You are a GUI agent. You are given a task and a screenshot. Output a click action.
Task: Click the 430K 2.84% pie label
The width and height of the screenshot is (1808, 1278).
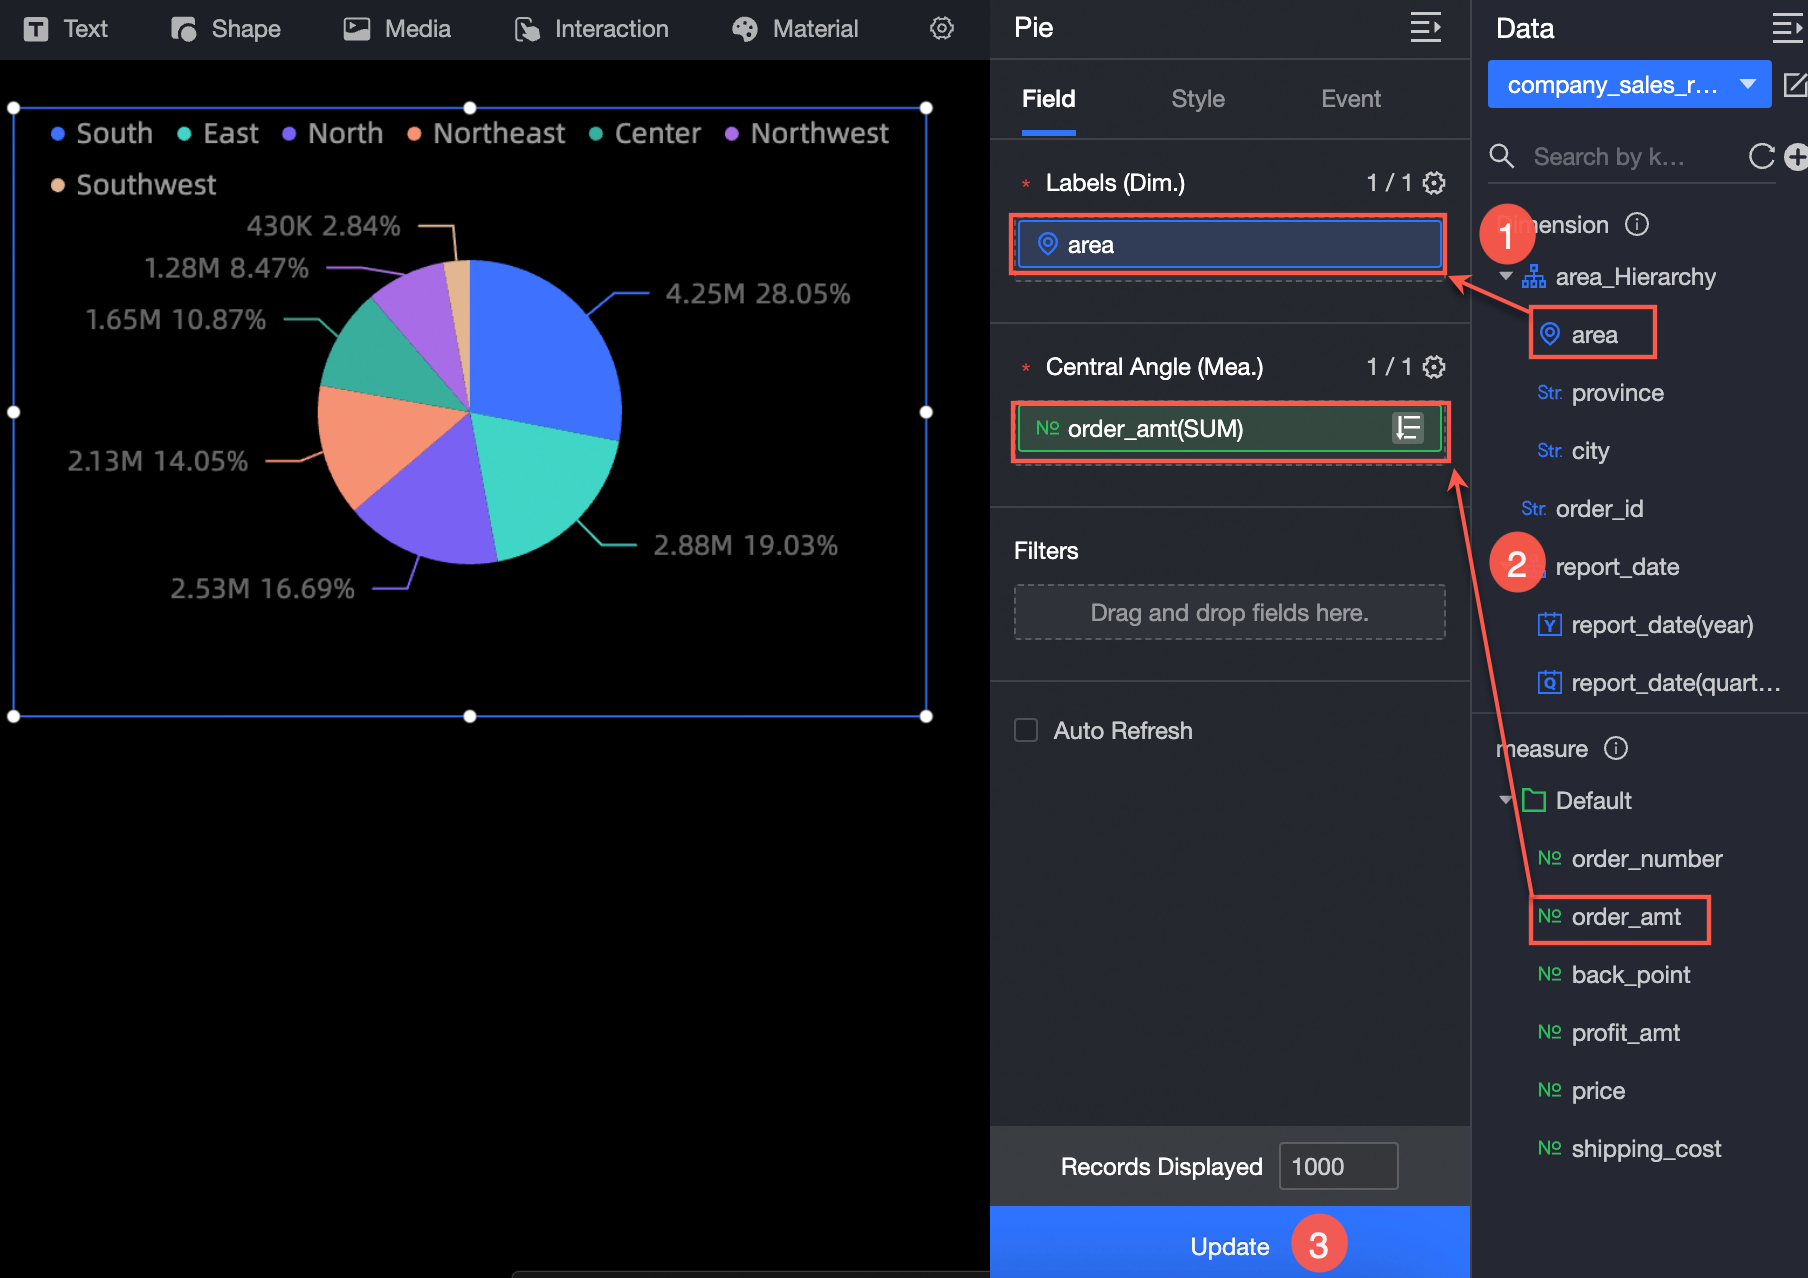[x=323, y=226]
